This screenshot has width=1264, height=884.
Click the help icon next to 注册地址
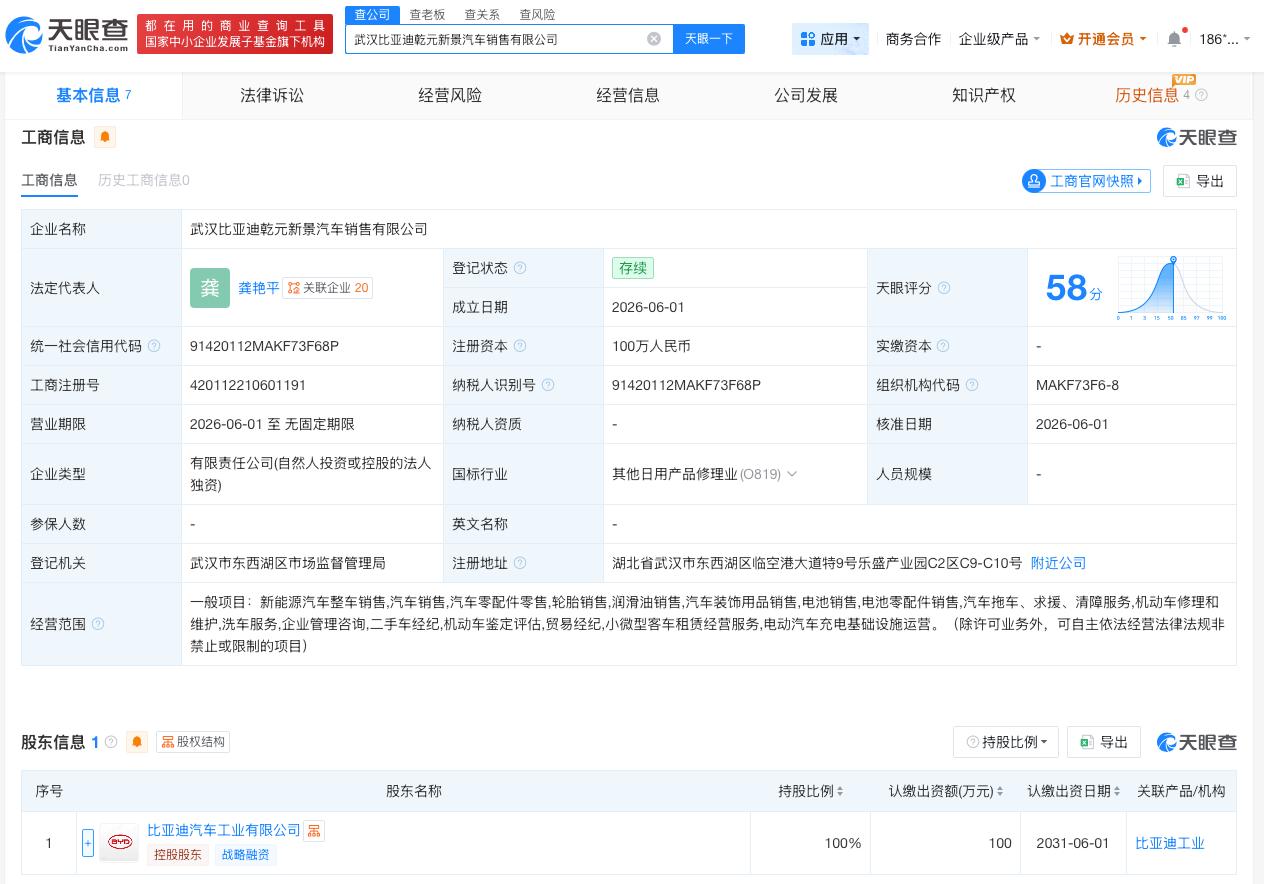pyautogui.click(x=519, y=563)
